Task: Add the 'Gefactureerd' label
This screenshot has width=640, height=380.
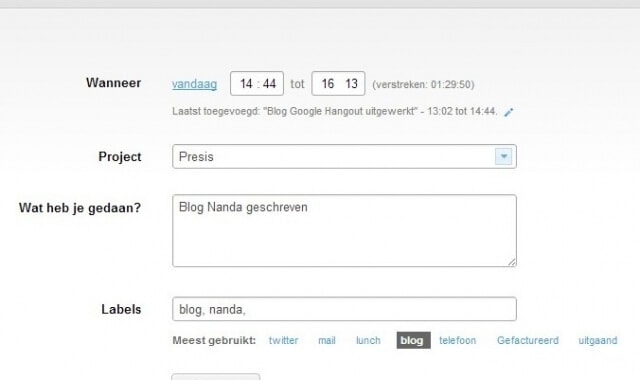Action: click(527, 340)
